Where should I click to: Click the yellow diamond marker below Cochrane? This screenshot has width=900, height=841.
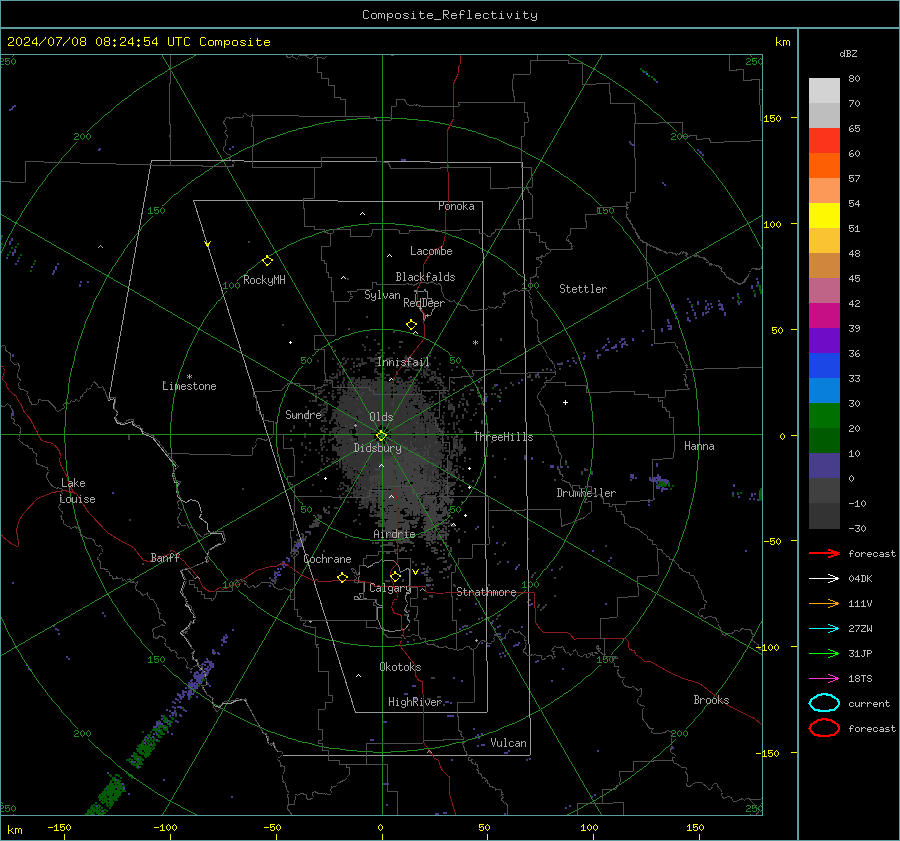(342, 577)
